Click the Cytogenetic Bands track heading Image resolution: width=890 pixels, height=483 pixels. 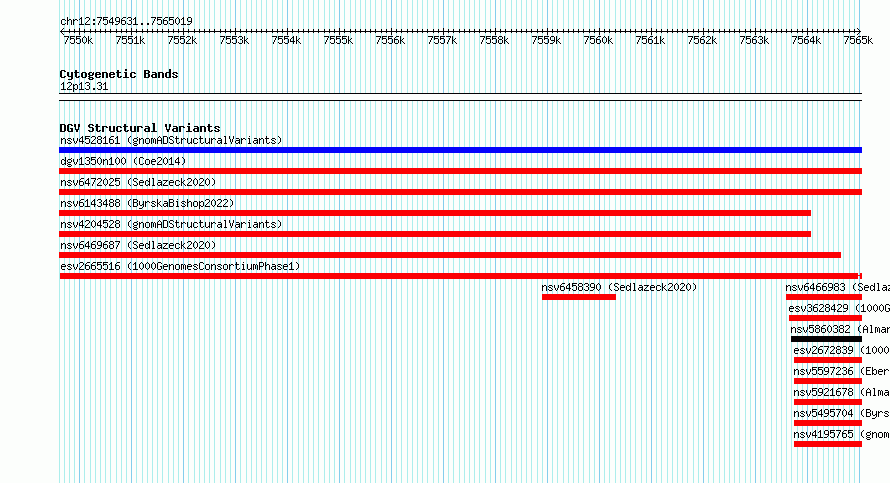pos(119,74)
